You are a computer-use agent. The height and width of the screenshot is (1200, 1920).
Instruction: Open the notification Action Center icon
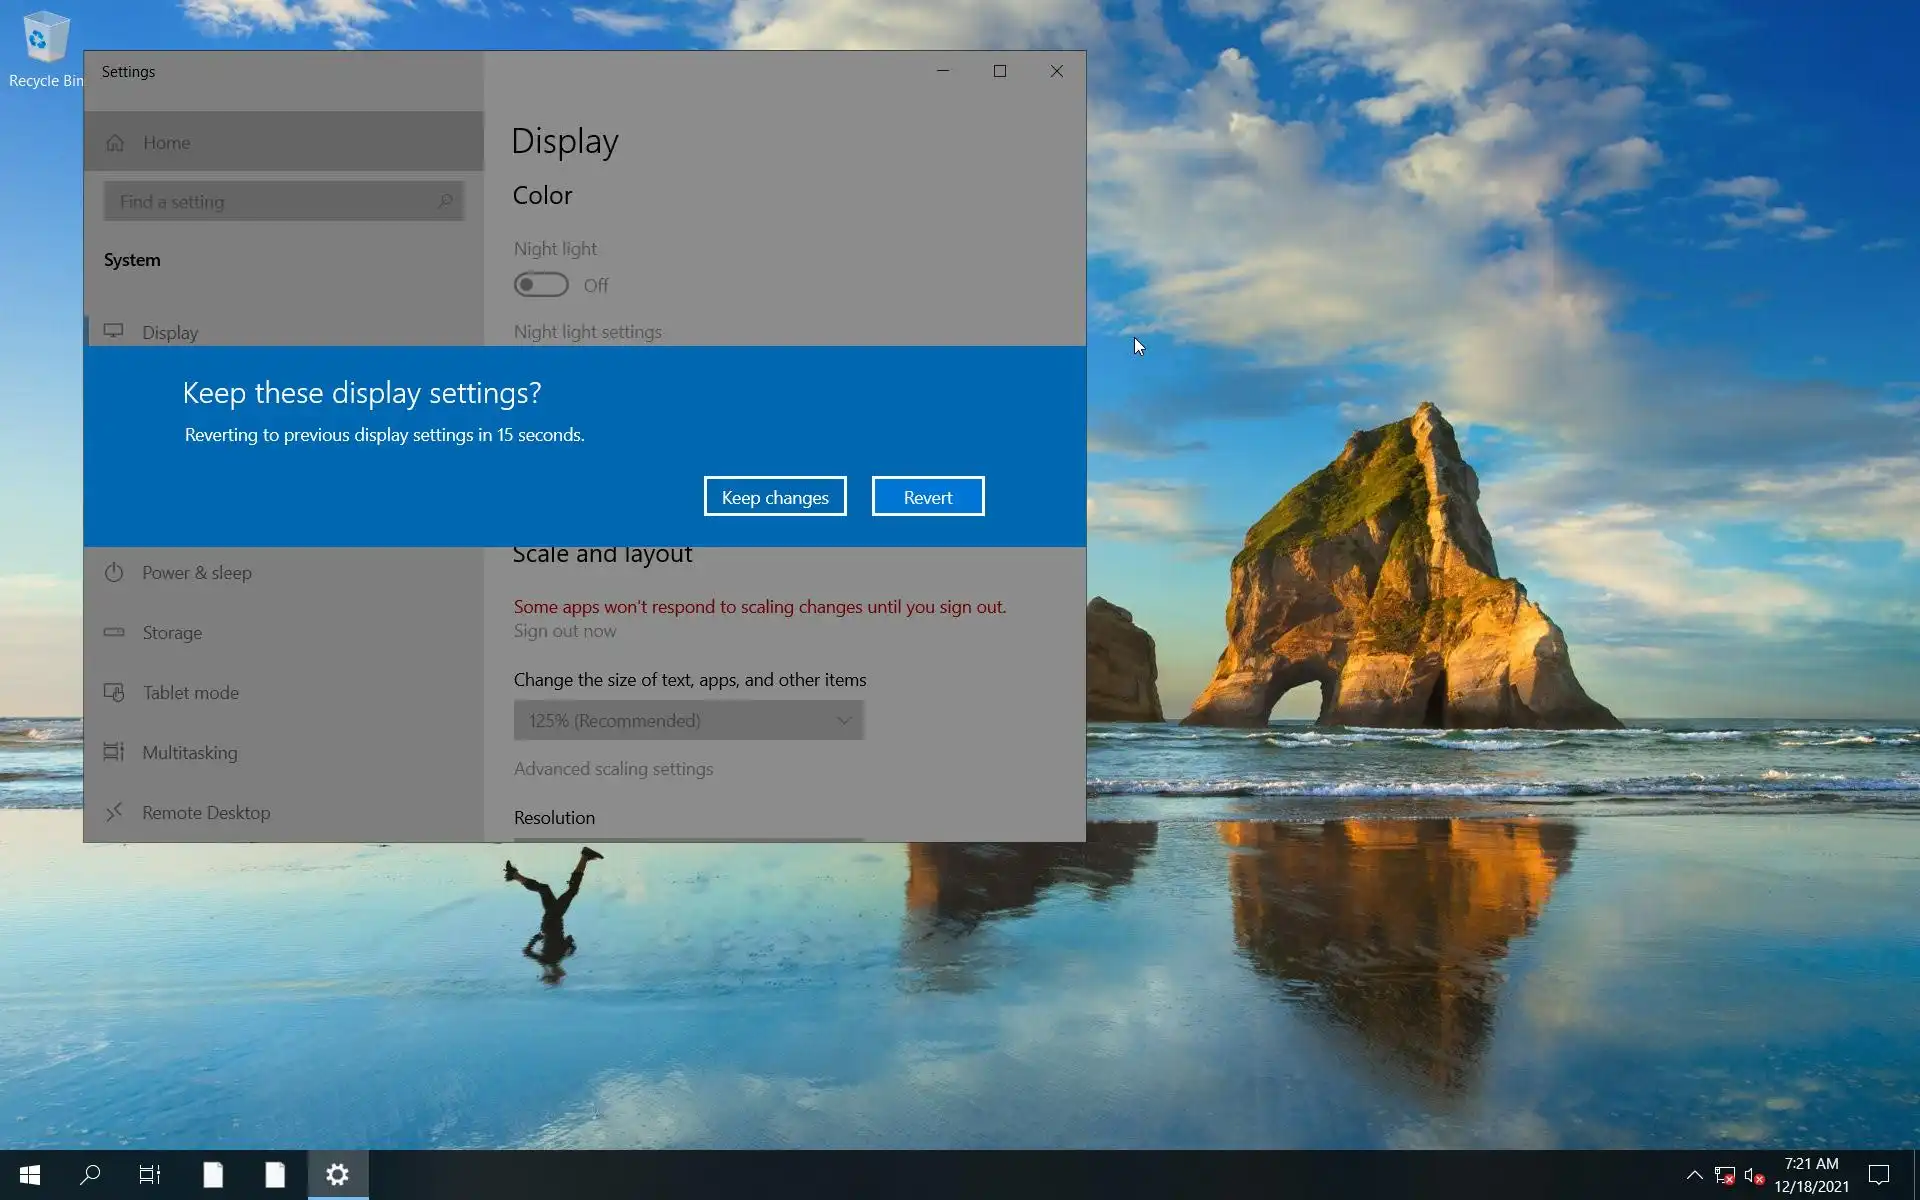pyautogui.click(x=1879, y=1175)
